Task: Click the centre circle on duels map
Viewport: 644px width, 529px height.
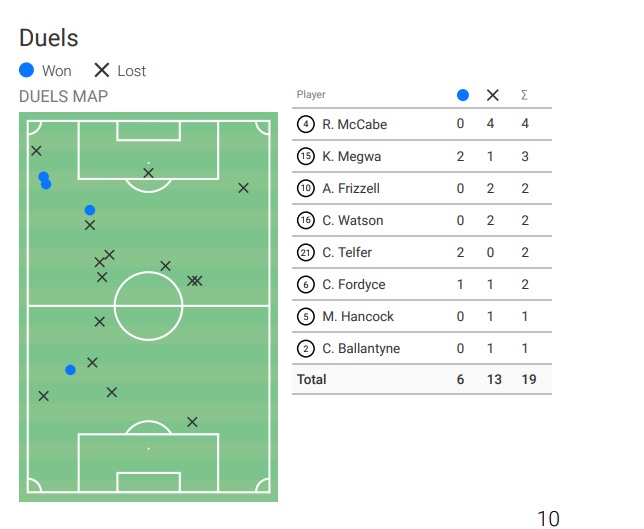Action: coord(148,306)
